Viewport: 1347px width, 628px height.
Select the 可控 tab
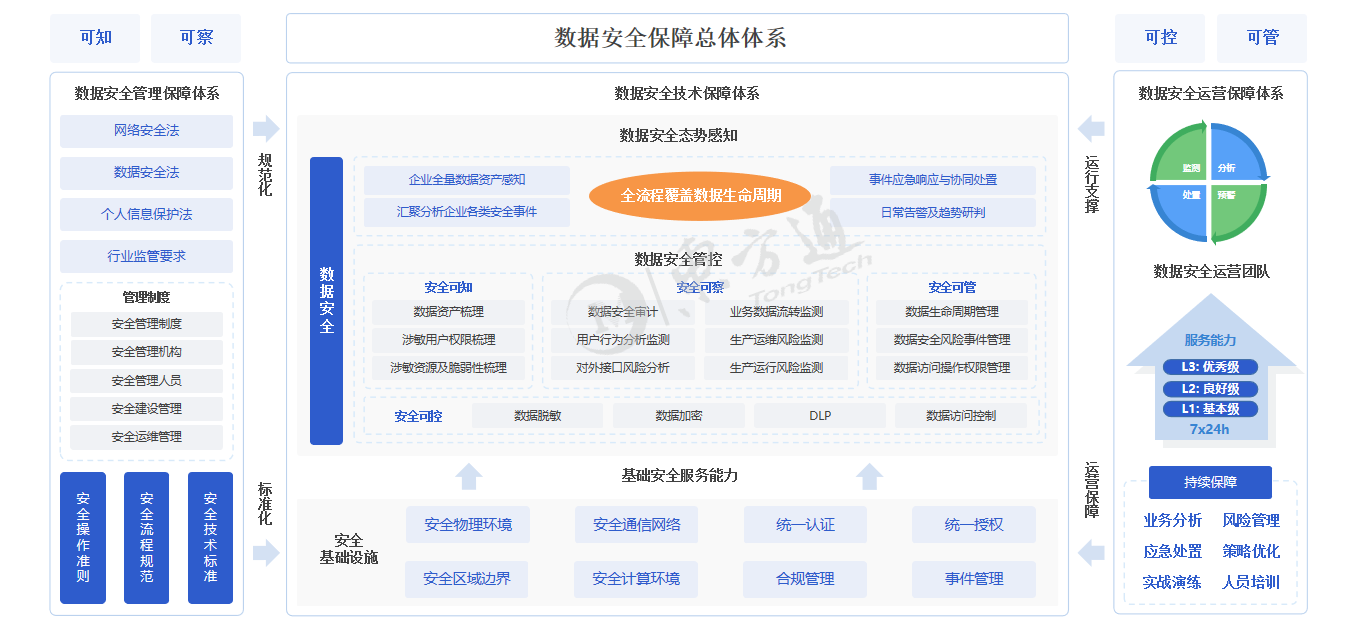[1160, 38]
